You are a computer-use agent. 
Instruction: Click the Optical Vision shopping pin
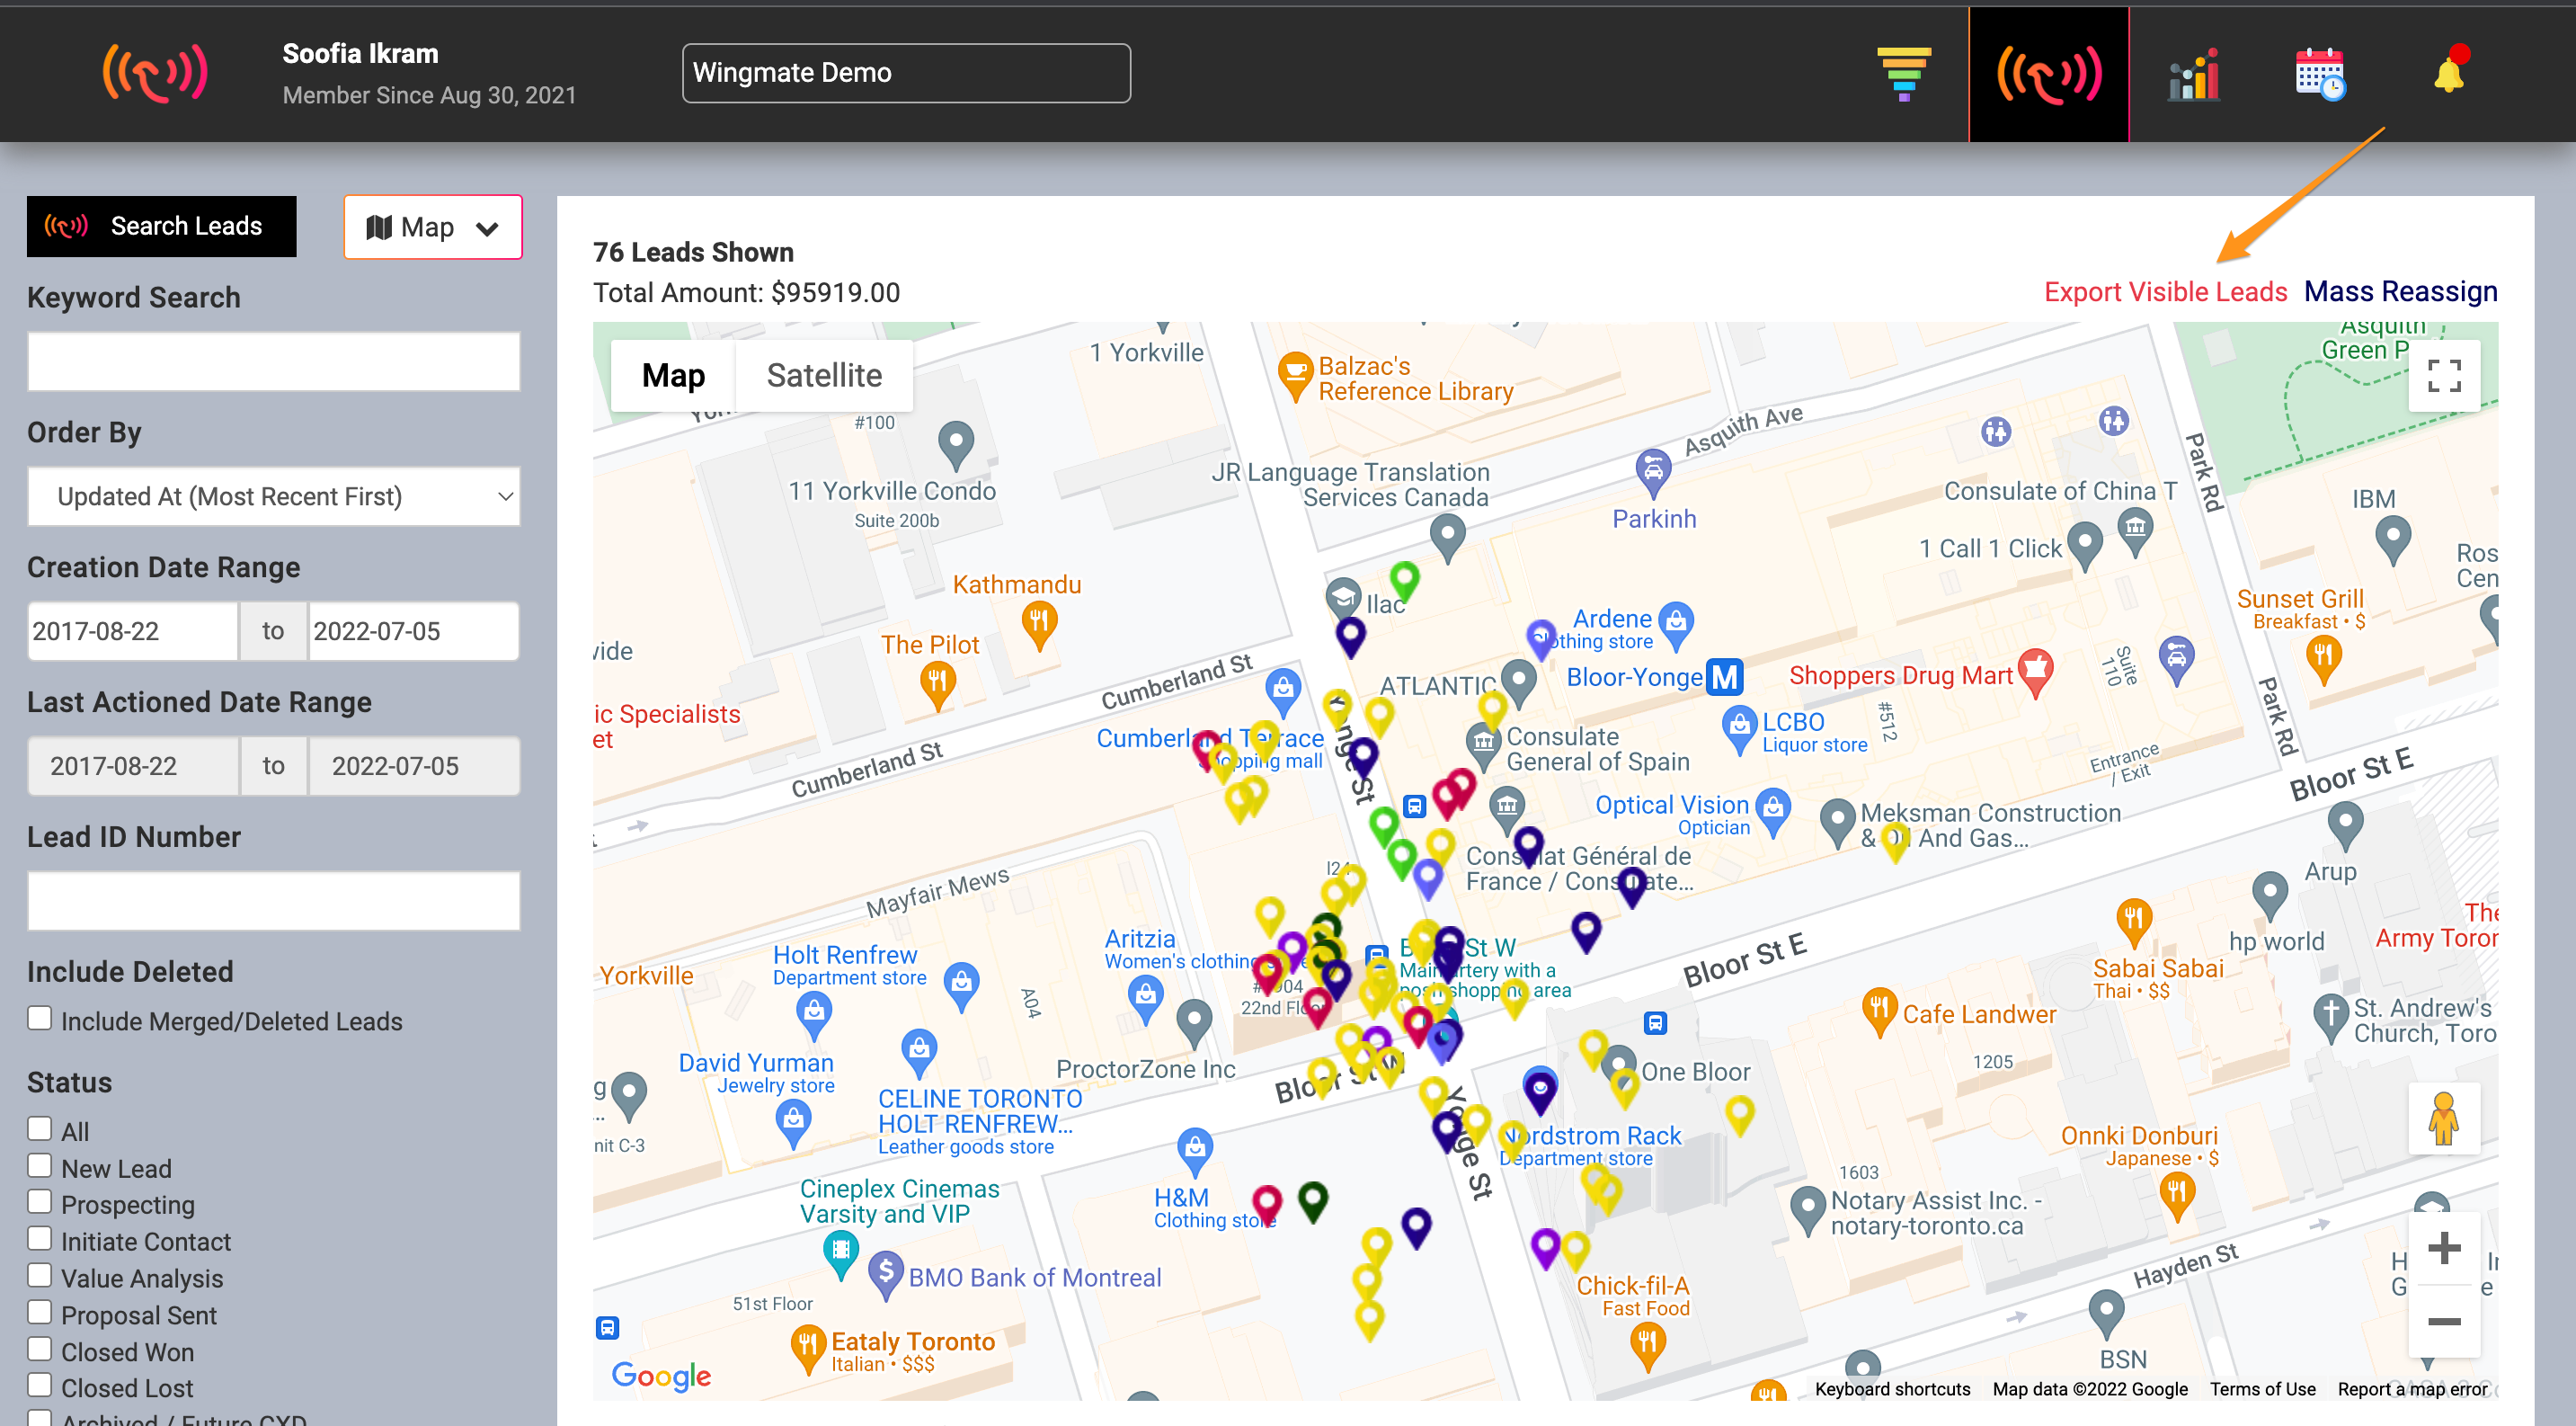click(1773, 814)
